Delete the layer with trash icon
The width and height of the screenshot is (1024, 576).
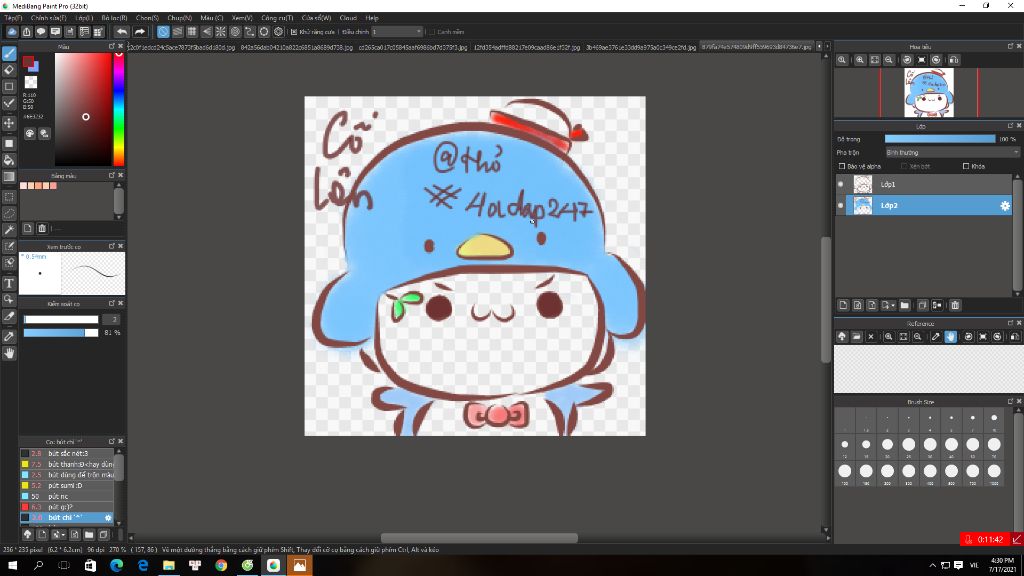955,305
